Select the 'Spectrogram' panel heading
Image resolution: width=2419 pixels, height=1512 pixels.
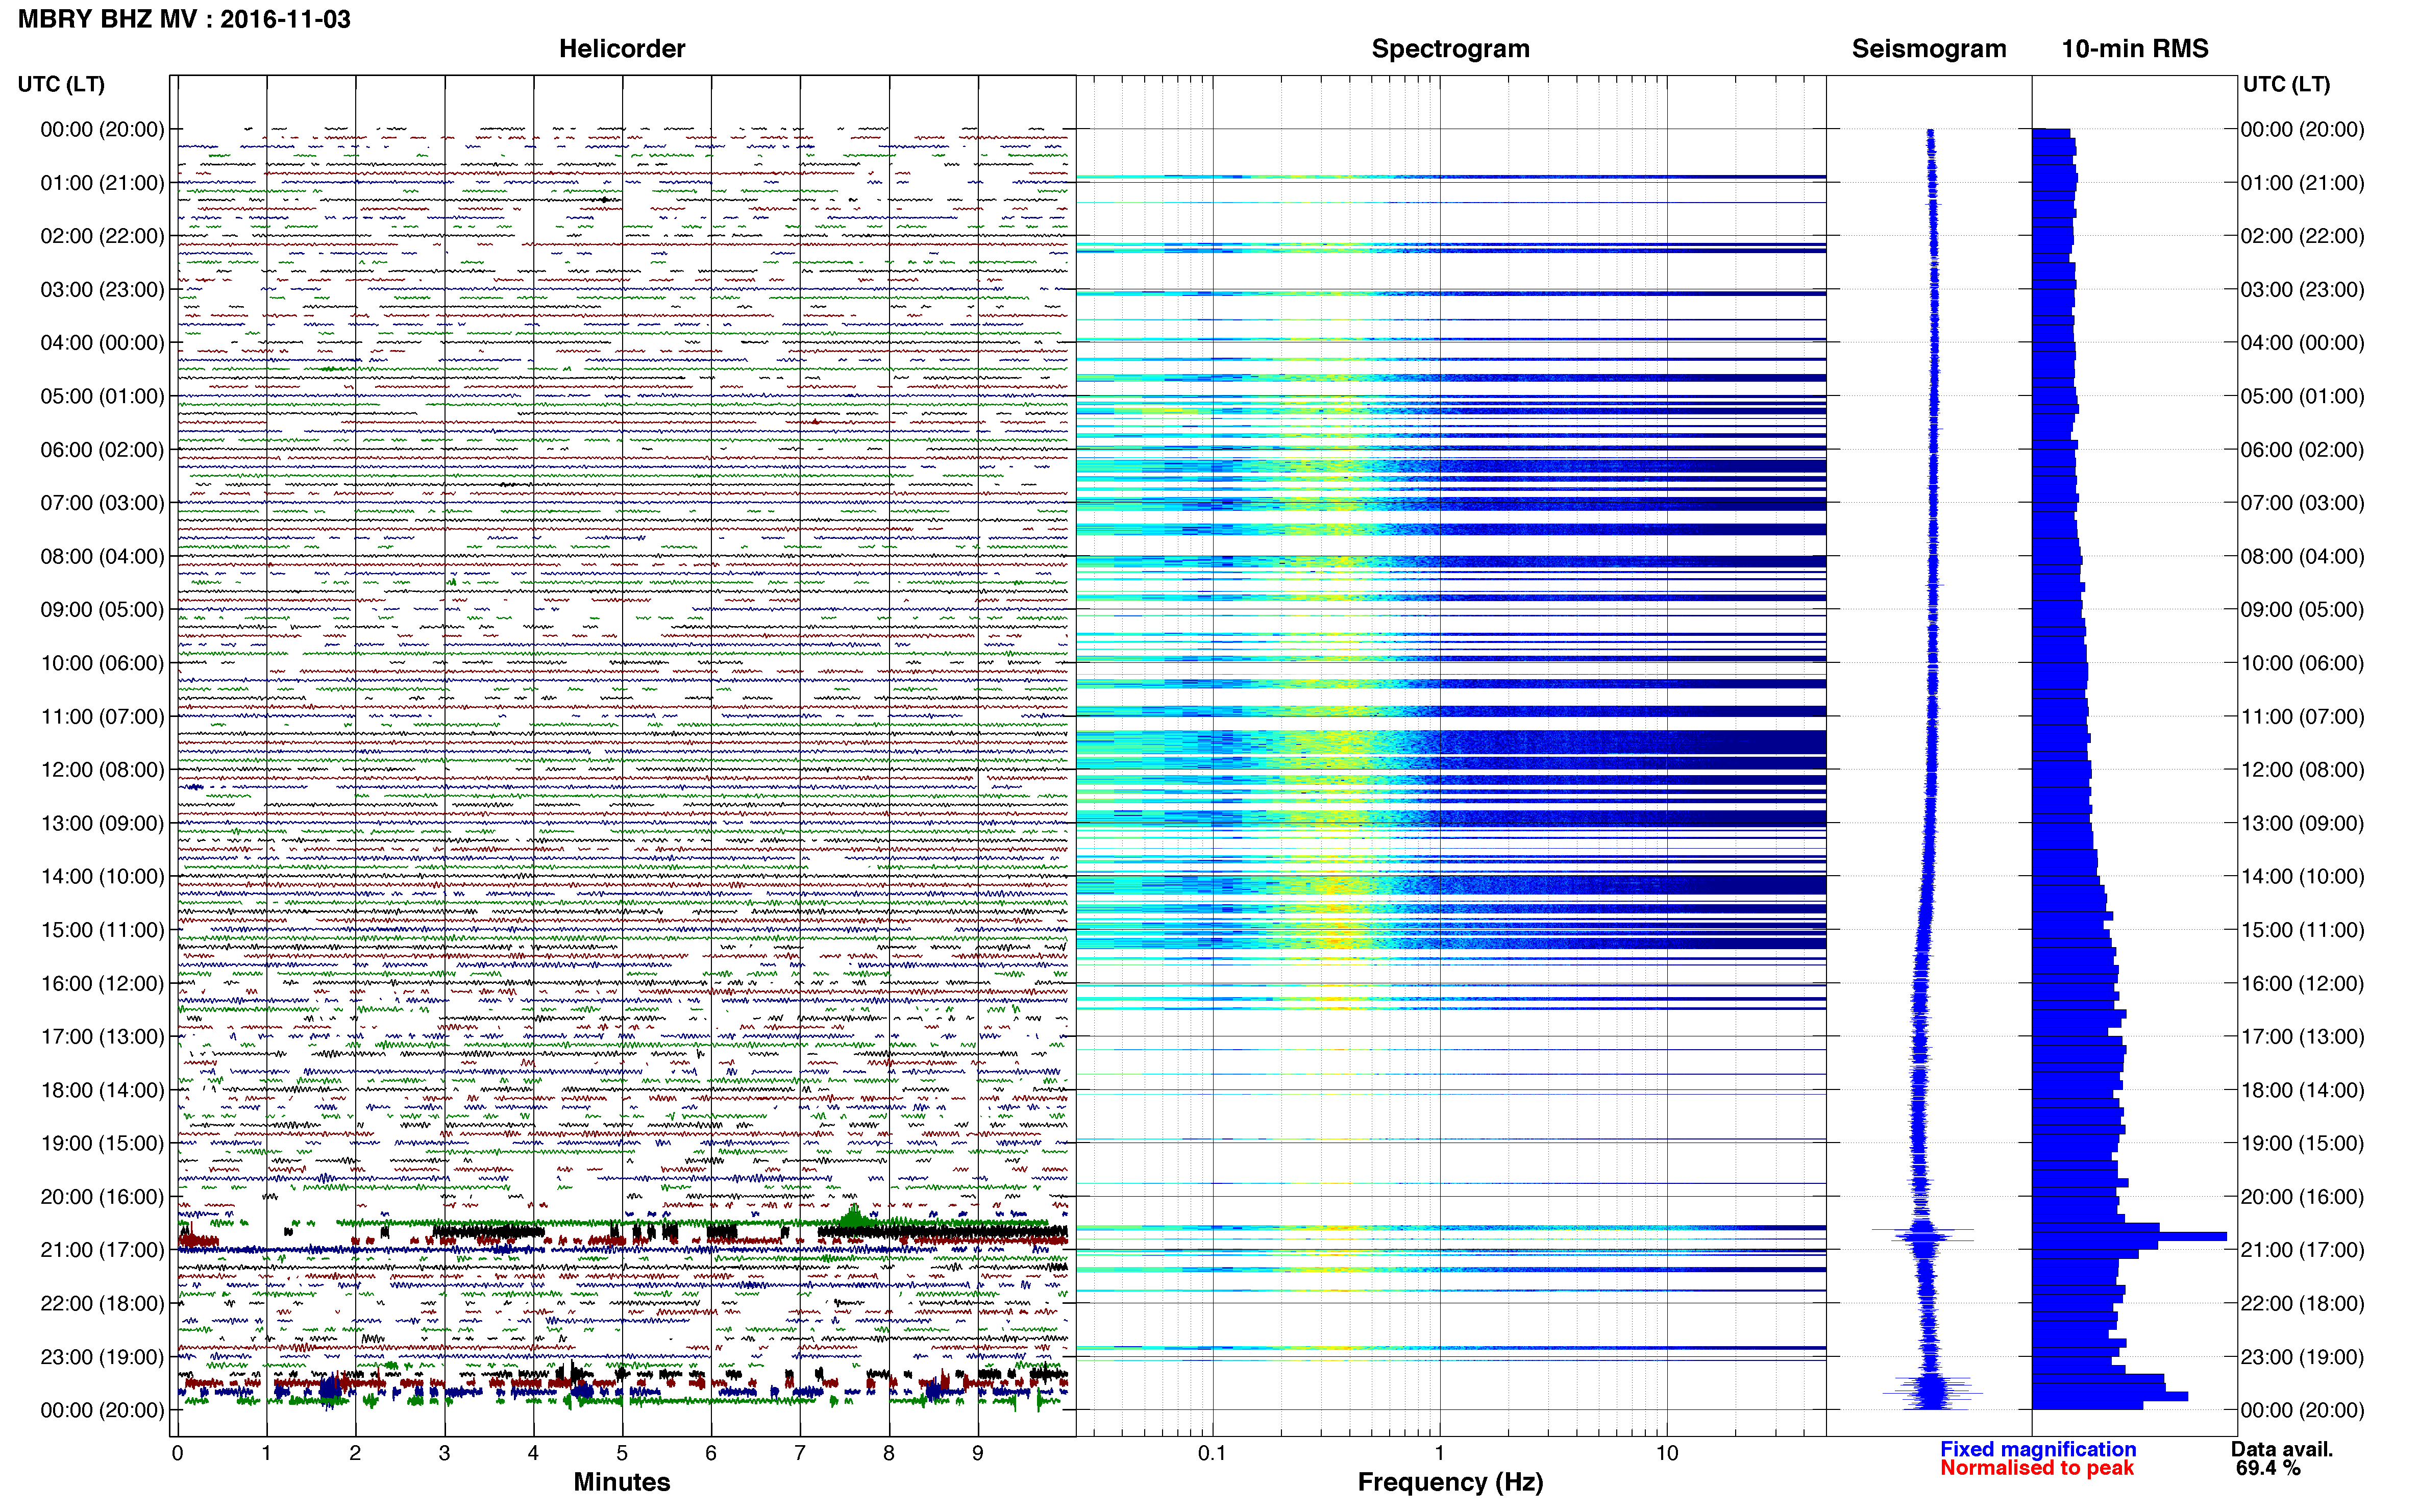(x=1450, y=49)
